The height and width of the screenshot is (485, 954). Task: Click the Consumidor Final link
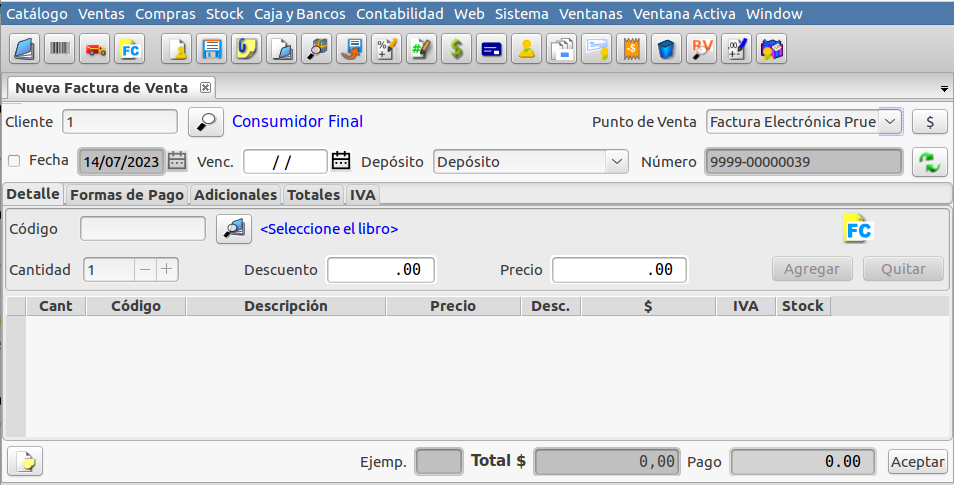click(x=298, y=122)
